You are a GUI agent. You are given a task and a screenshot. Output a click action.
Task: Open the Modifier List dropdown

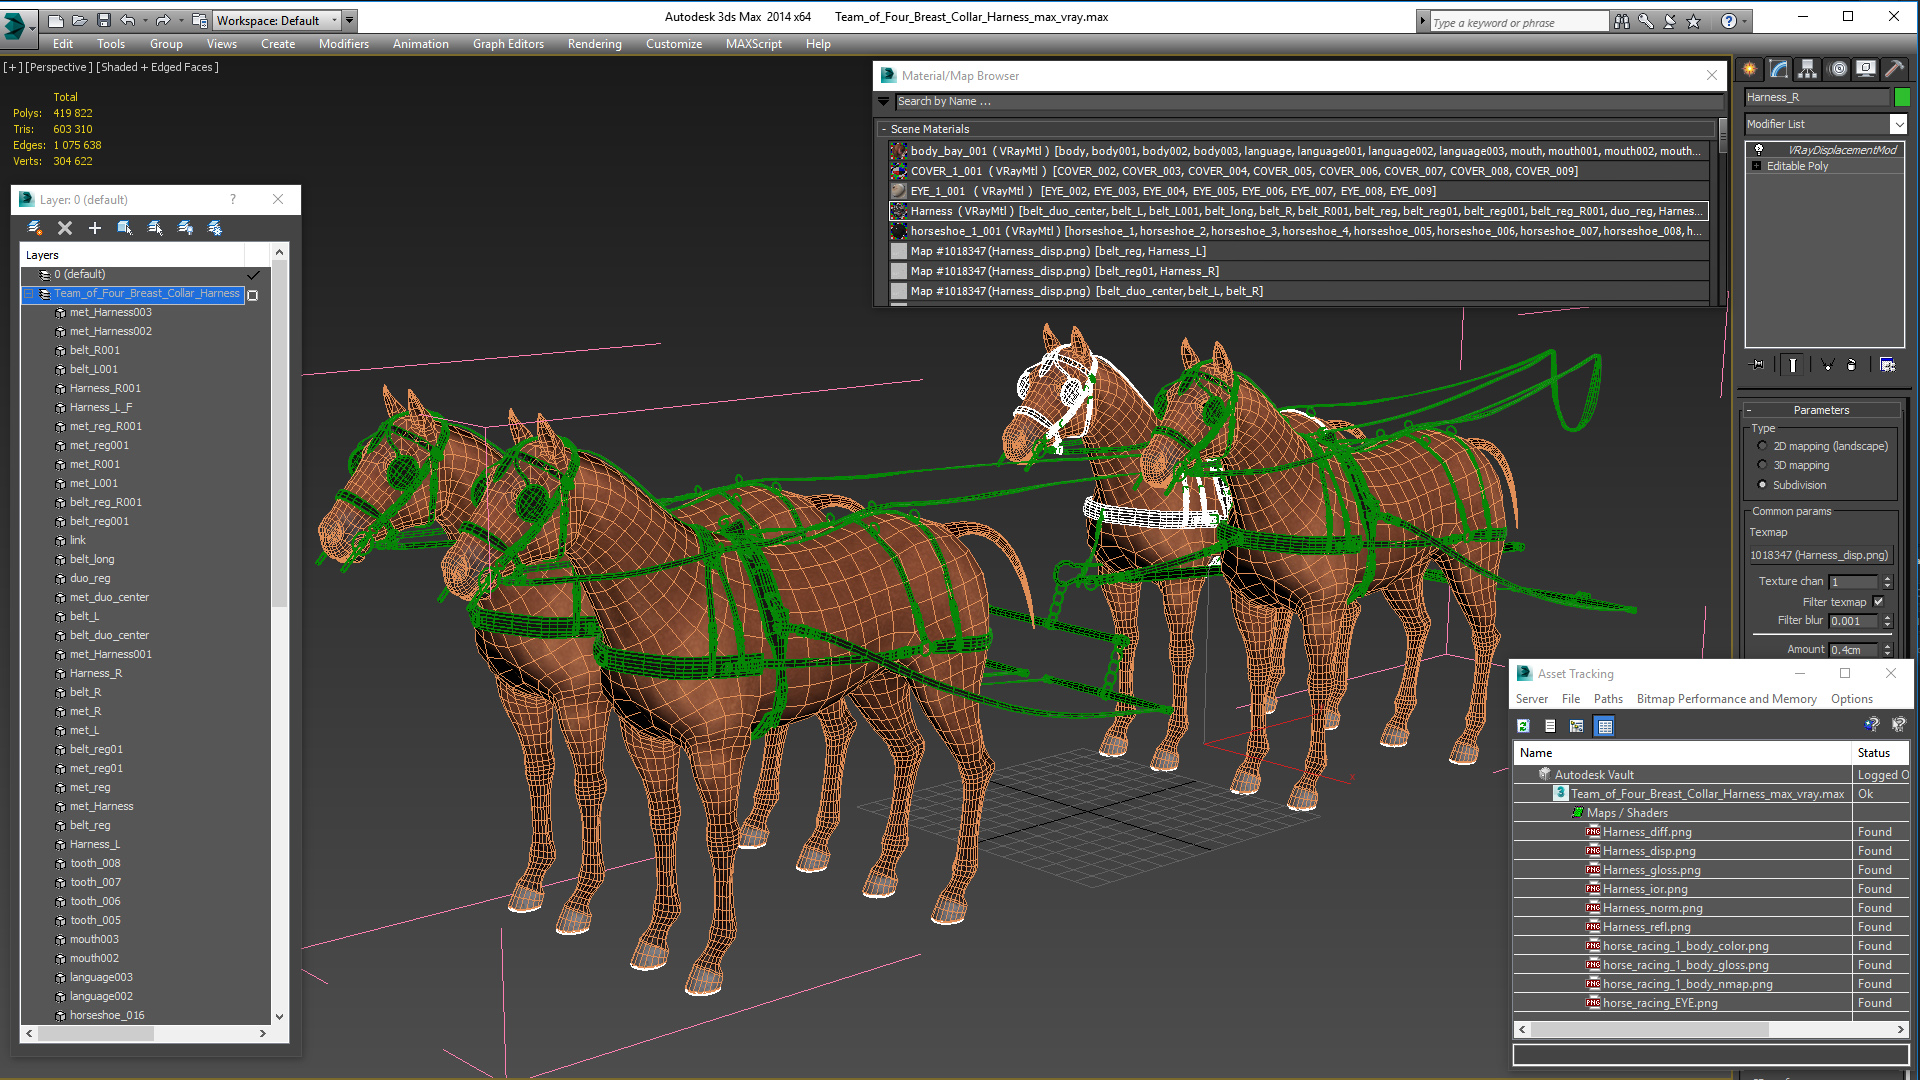1898,124
